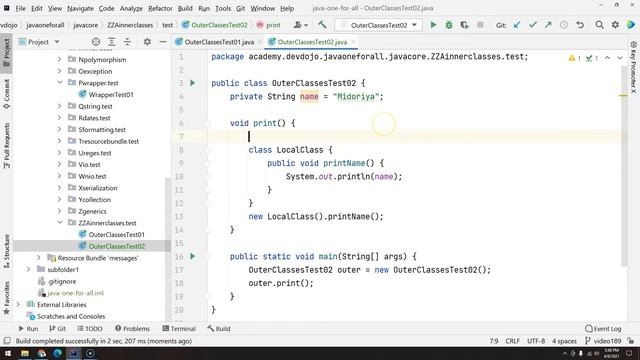This screenshot has height=360, width=640.
Task: Click the highlighted name field in code
Action: pos(309,97)
